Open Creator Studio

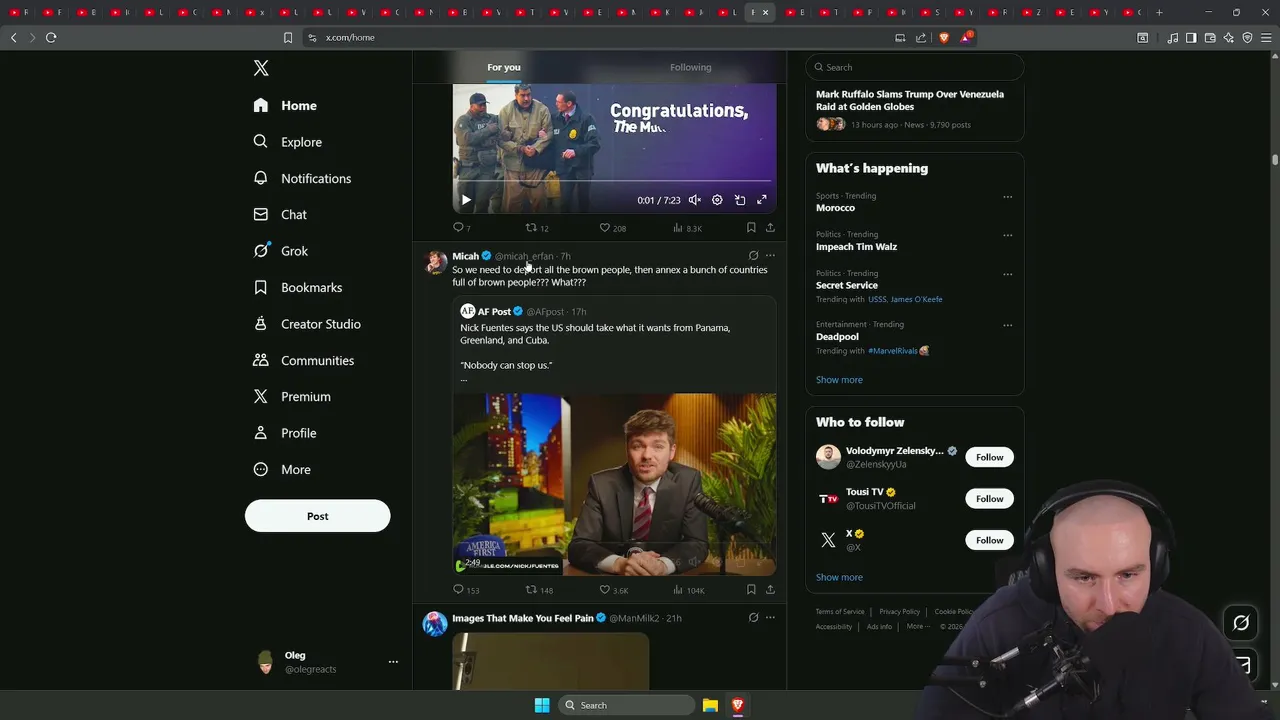(x=307, y=324)
